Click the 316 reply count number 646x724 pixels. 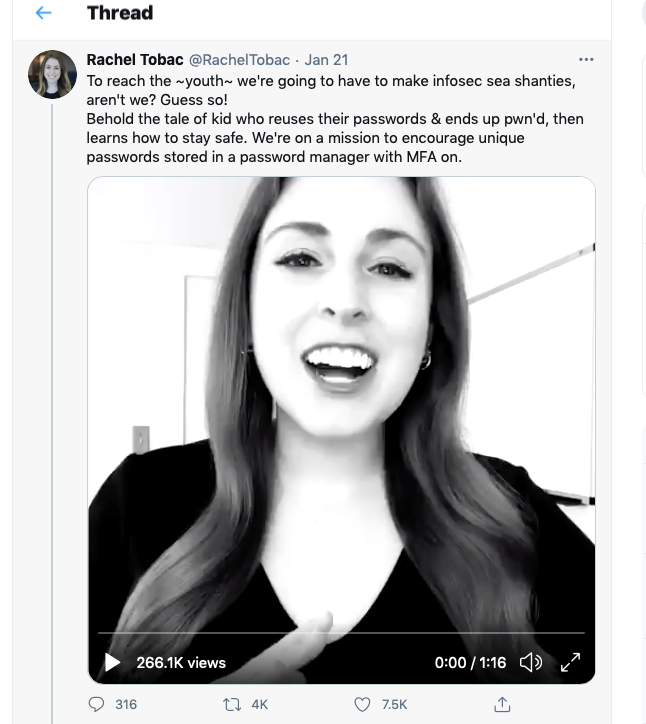126,704
